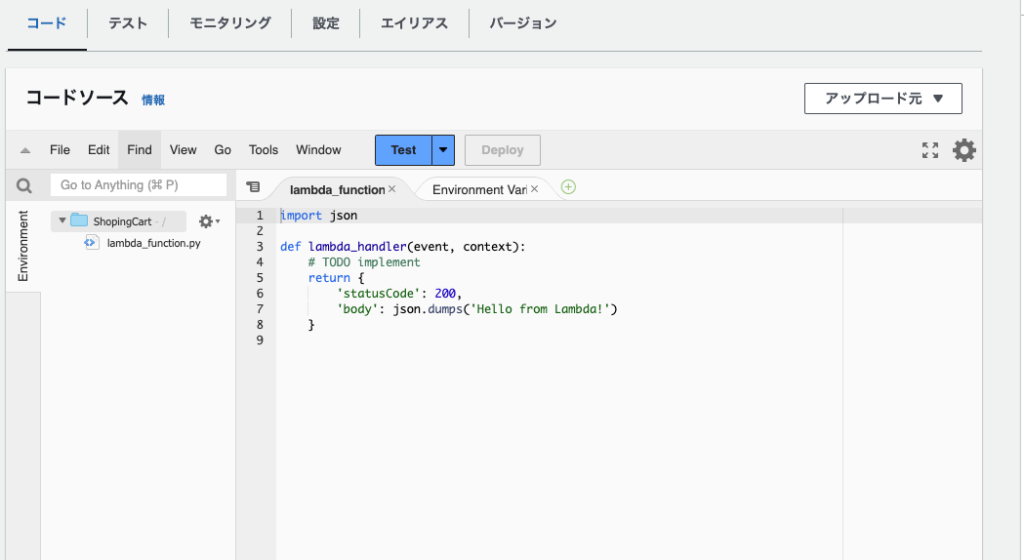Toggle fullscreen editor mode icon
The image size is (1024, 560).
[930, 150]
